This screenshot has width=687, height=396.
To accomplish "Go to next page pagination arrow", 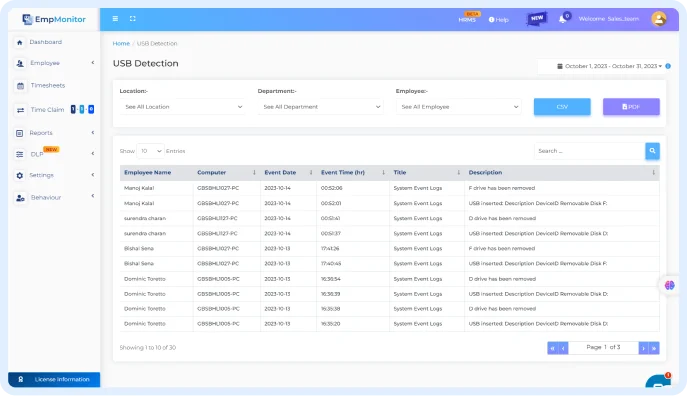I will (644, 348).
